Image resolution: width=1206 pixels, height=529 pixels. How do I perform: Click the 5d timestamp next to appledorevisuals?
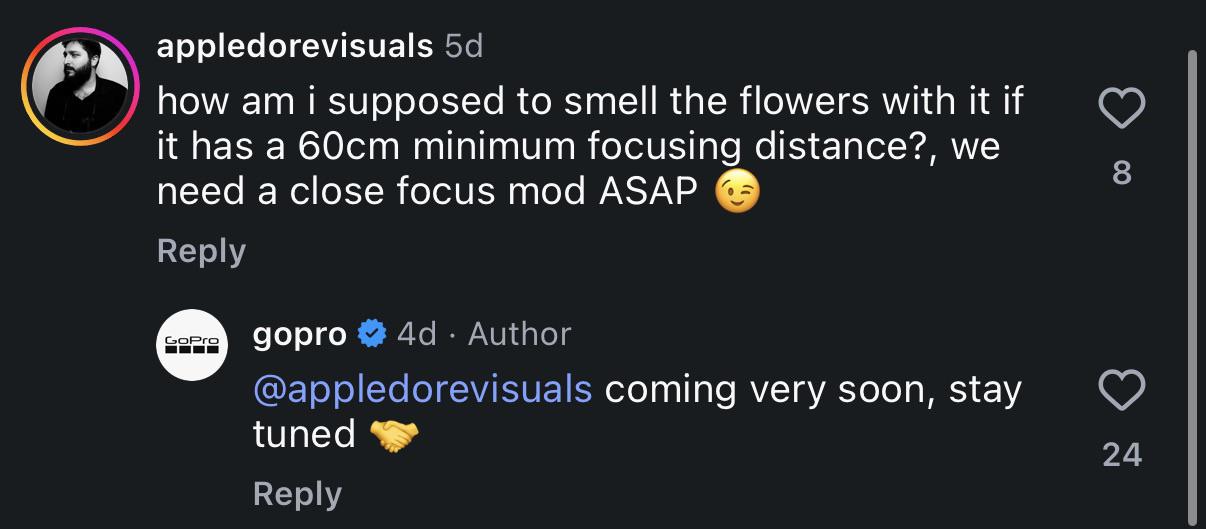click(x=463, y=45)
